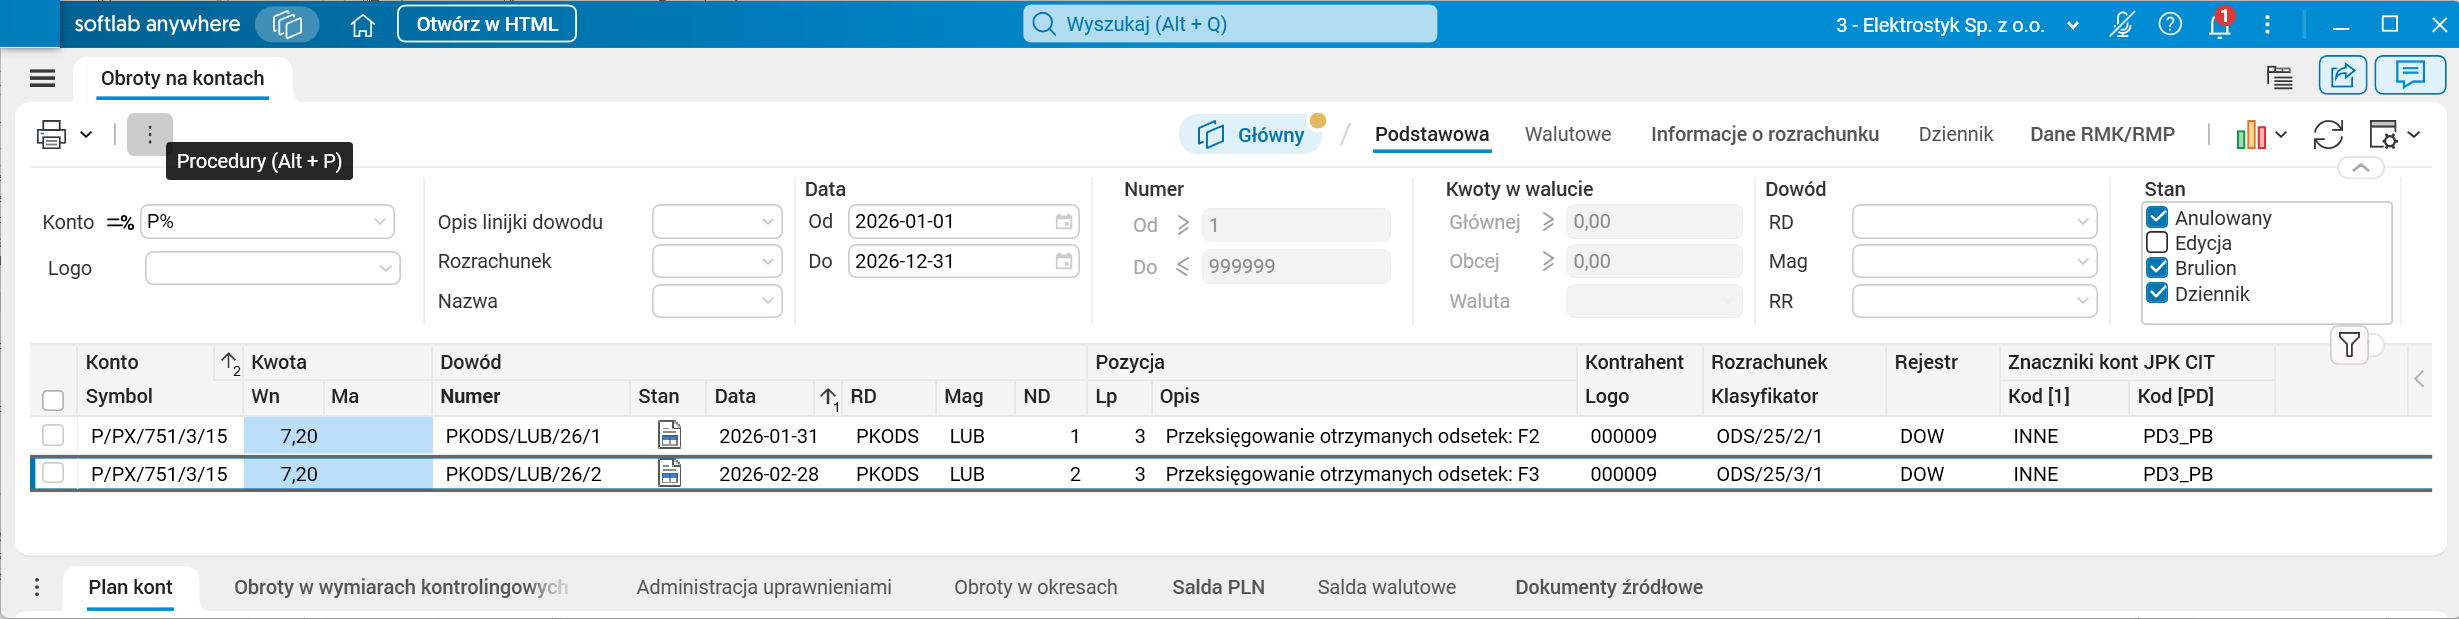Image resolution: width=2459 pixels, height=619 pixels.
Task: Click document icon for PKODS/LUB/26/1
Action: click(x=669, y=435)
